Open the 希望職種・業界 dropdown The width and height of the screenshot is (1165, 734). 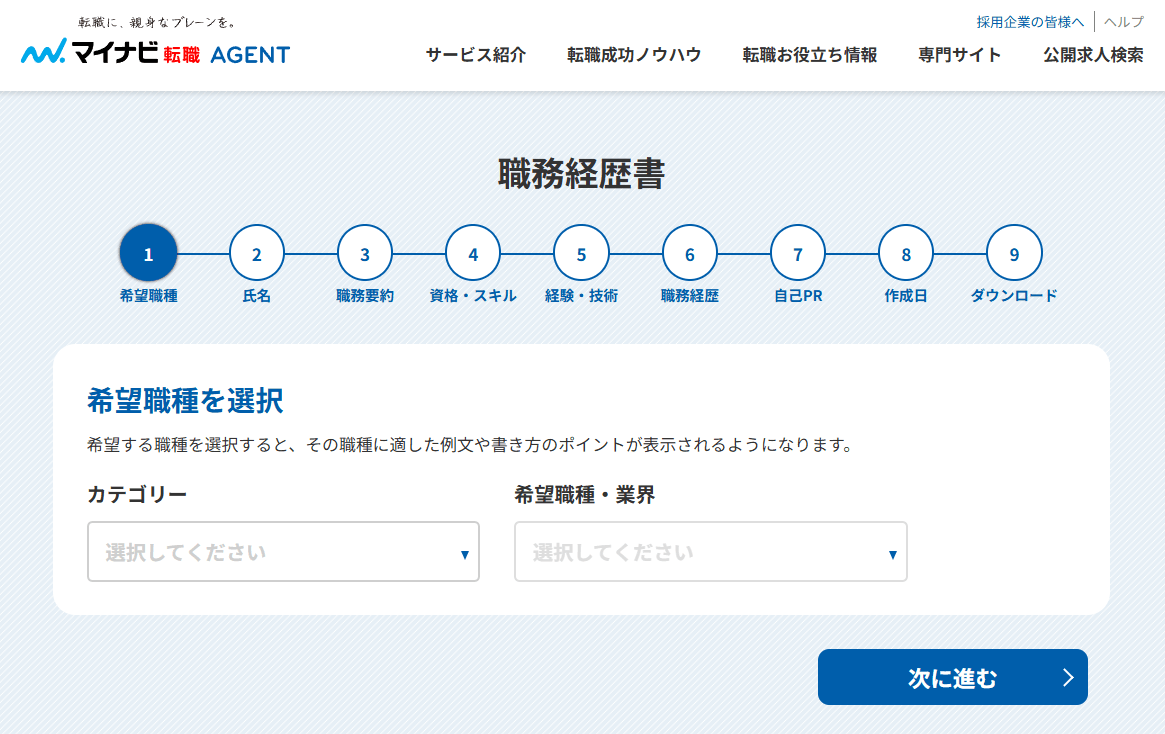710,551
